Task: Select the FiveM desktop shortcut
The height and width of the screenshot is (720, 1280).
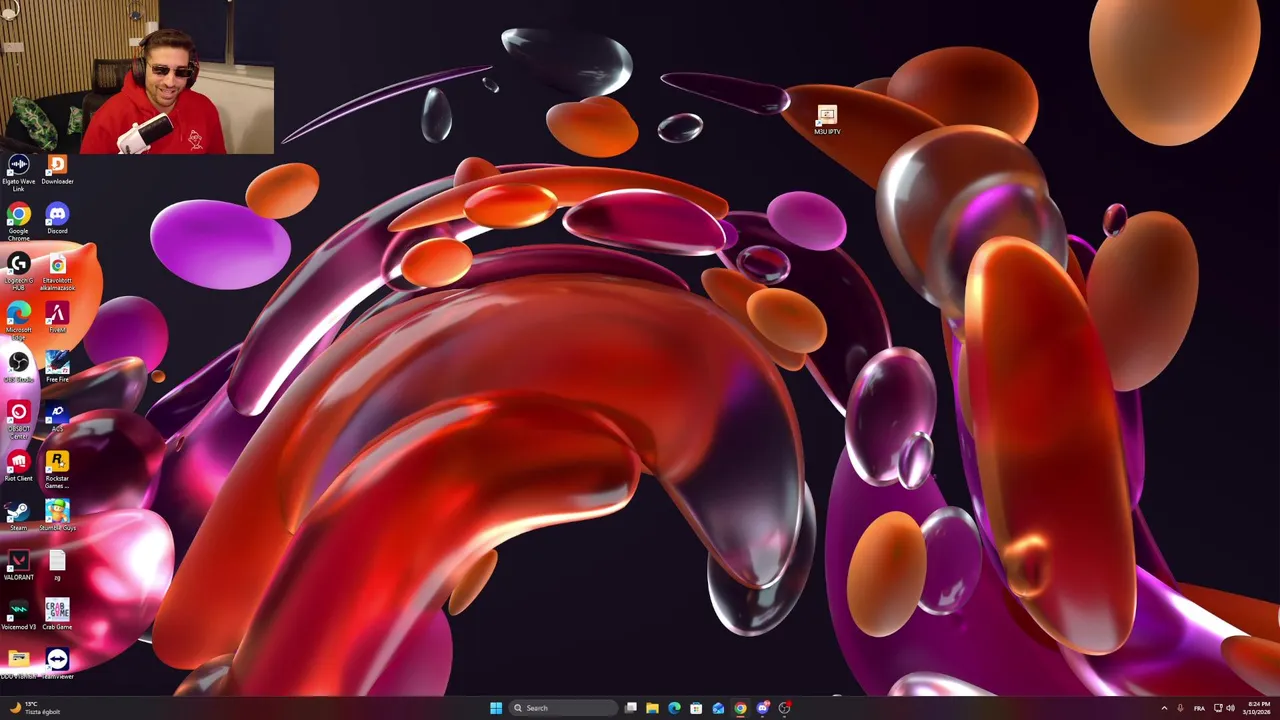Action: tap(57, 317)
